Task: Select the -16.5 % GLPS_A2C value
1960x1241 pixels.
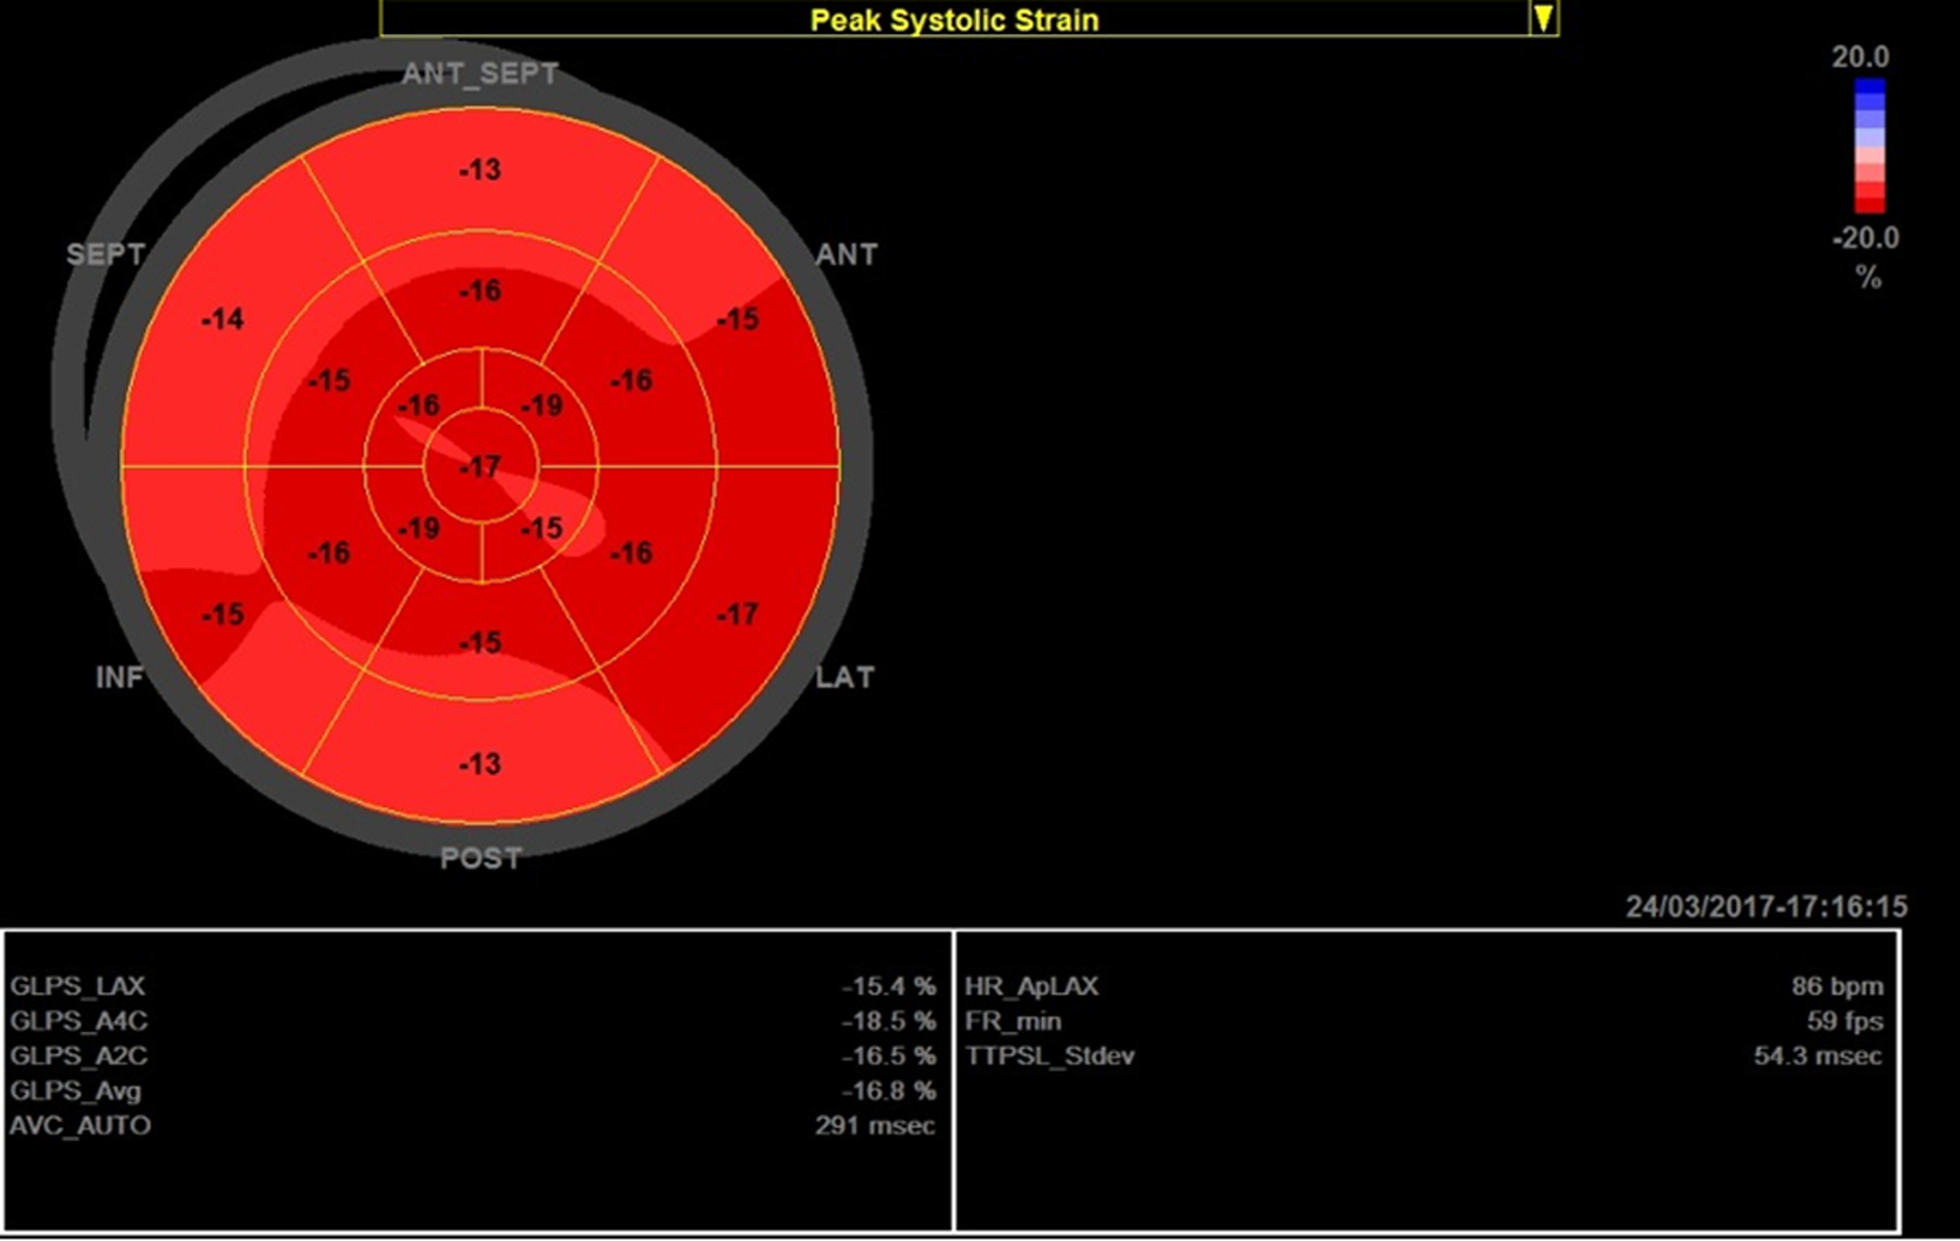Action: pos(889,1057)
